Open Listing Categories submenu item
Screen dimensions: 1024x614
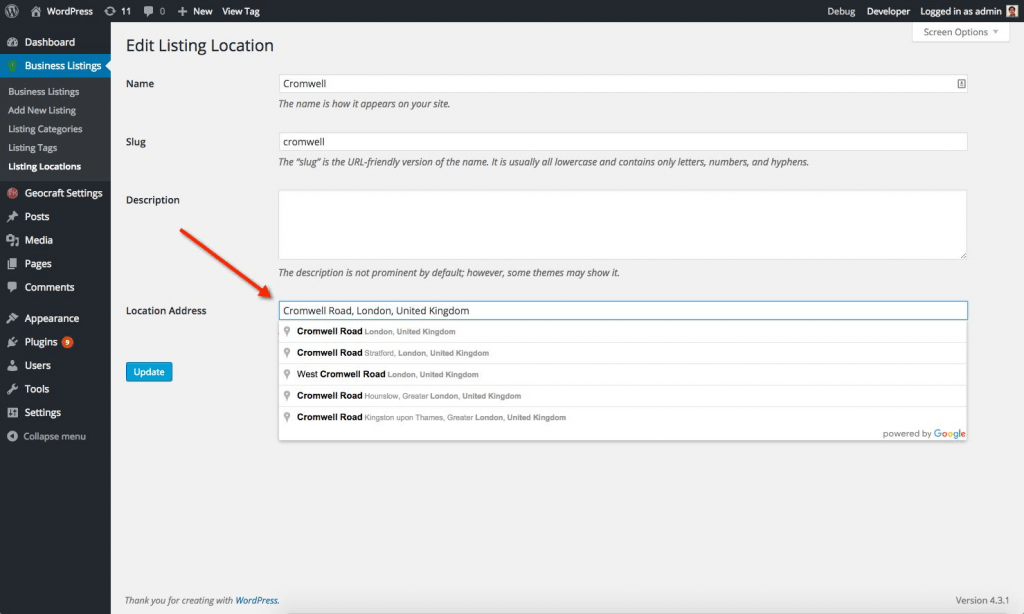point(45,129)
